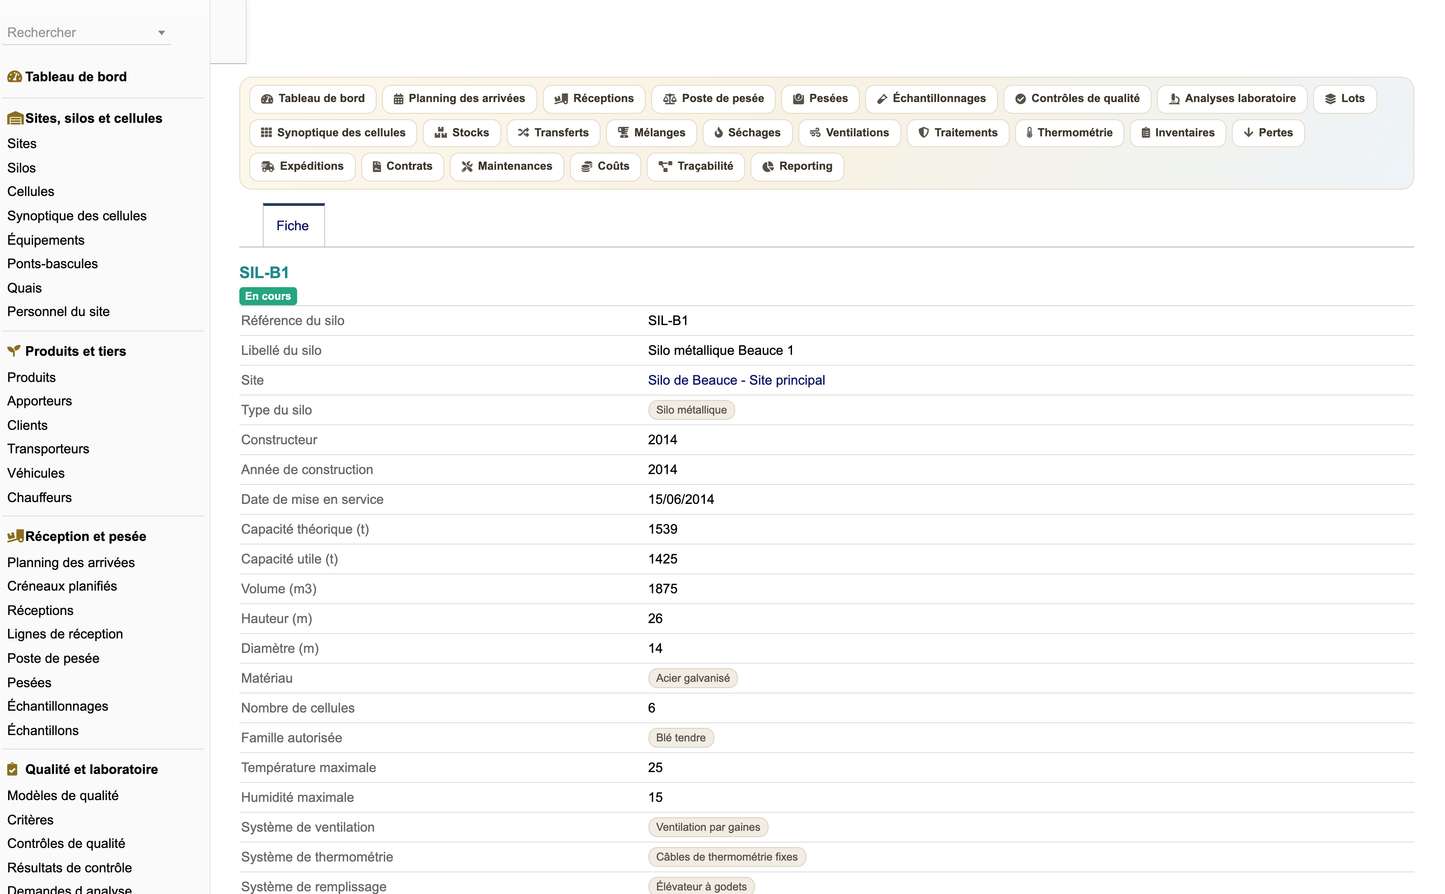Open Inventaires toolbar button
Screen dimensions: 1445x894
point(1178,133)
